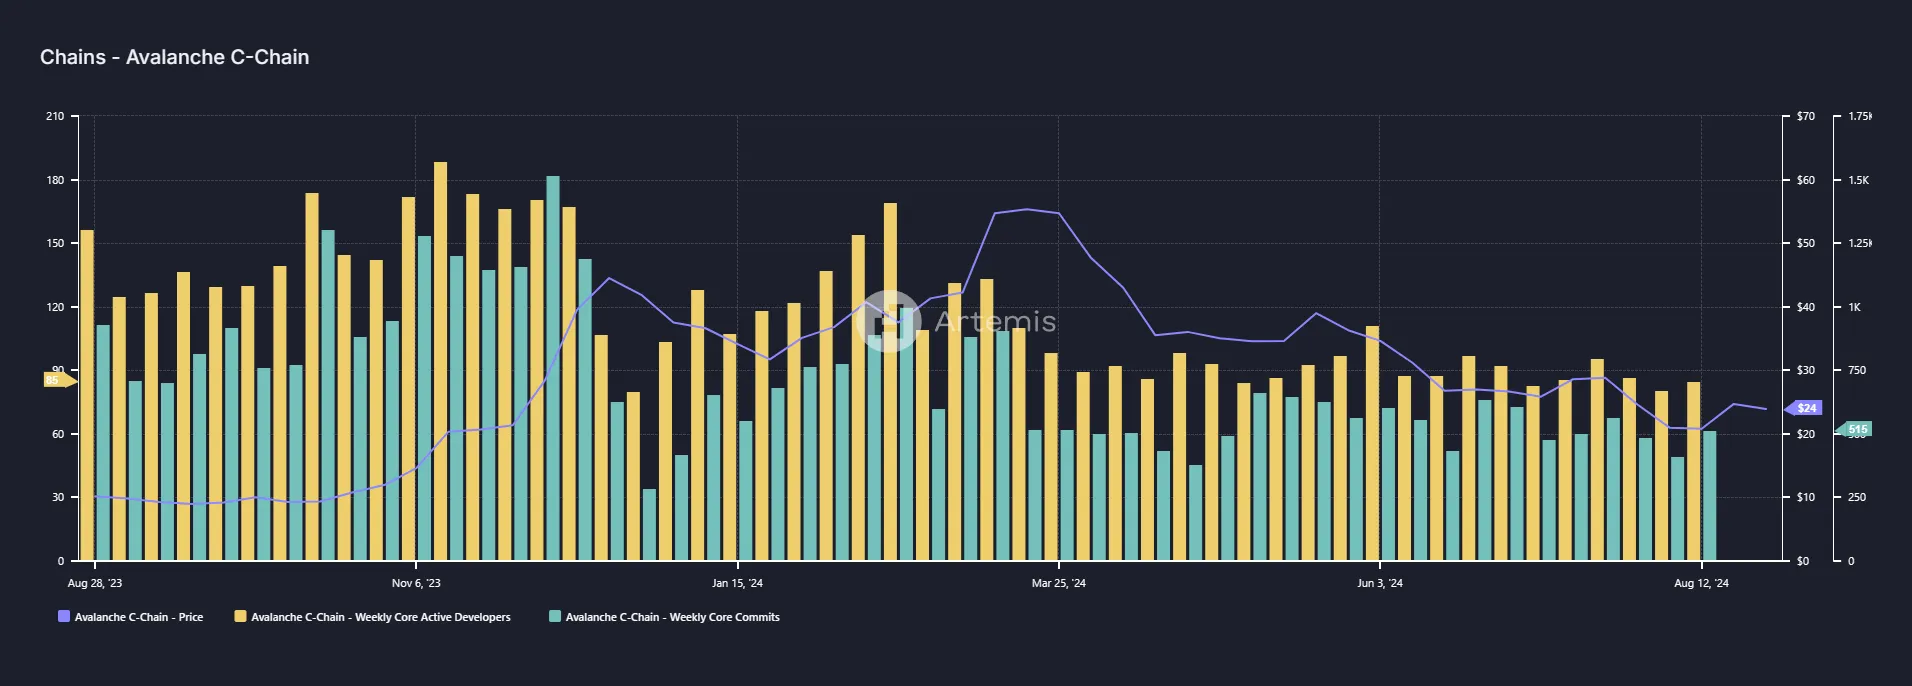Select the Nov 6, '23 axis label
Viewport: 1912px width, 686px height.
416,583
